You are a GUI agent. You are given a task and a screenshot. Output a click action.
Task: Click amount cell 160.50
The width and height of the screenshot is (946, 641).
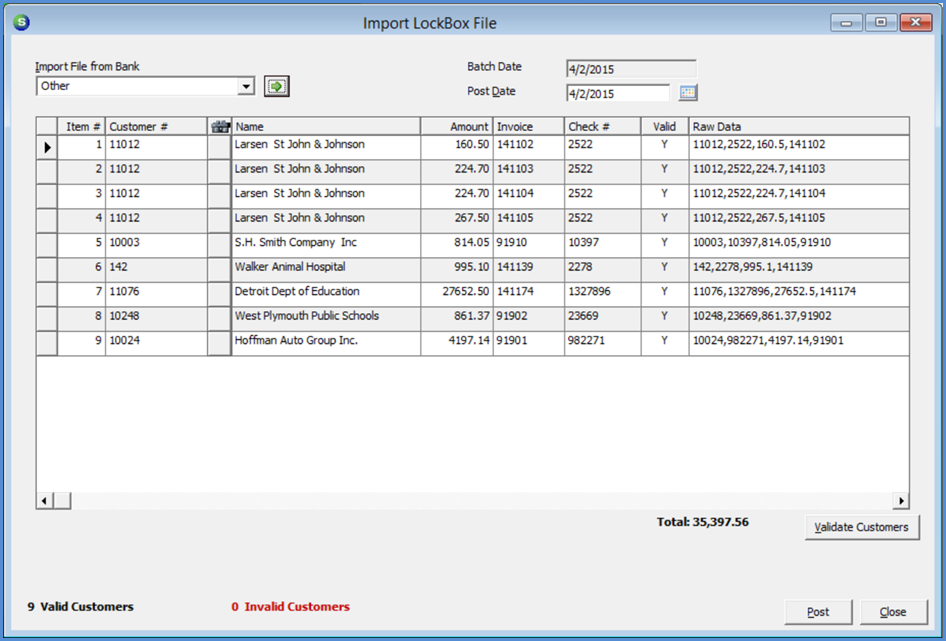457,147
